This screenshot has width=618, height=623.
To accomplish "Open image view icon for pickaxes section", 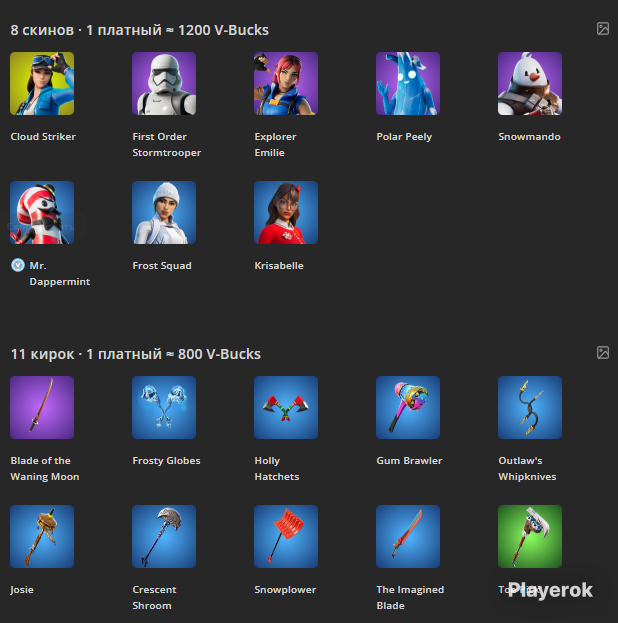I will 603,352.
